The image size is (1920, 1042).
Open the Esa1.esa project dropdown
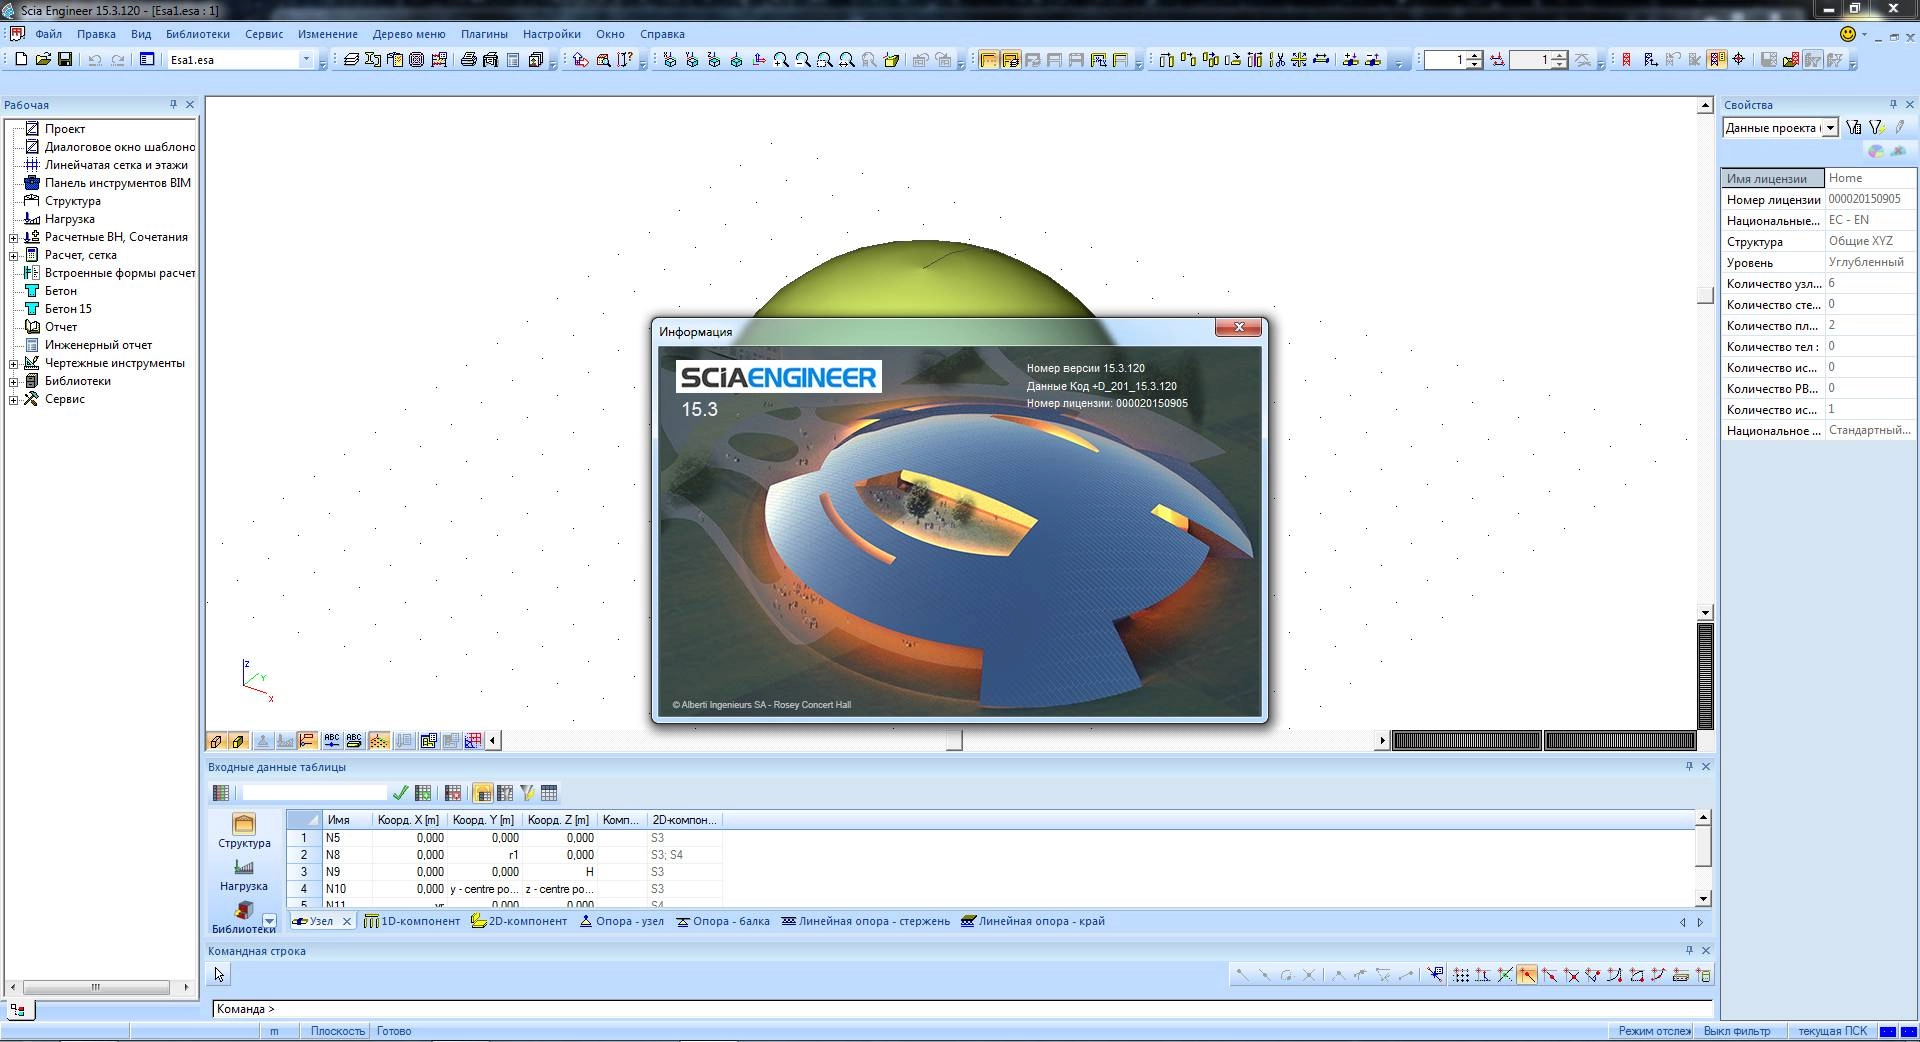[306, 60]
